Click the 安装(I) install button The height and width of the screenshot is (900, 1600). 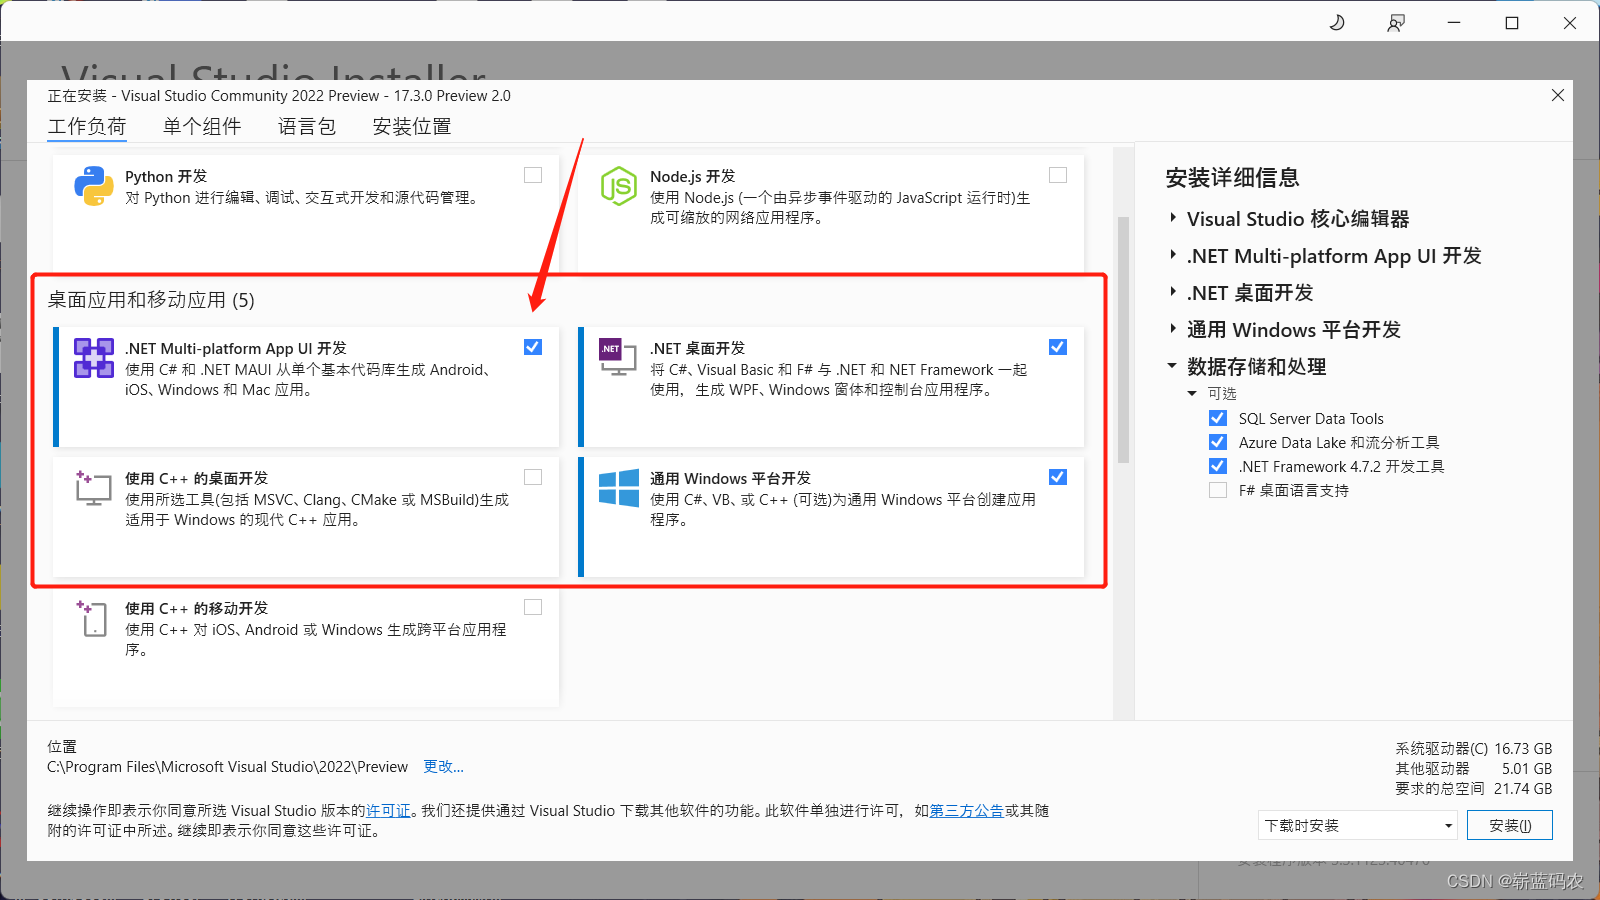pyautogui.click(x=1509, y=825)
